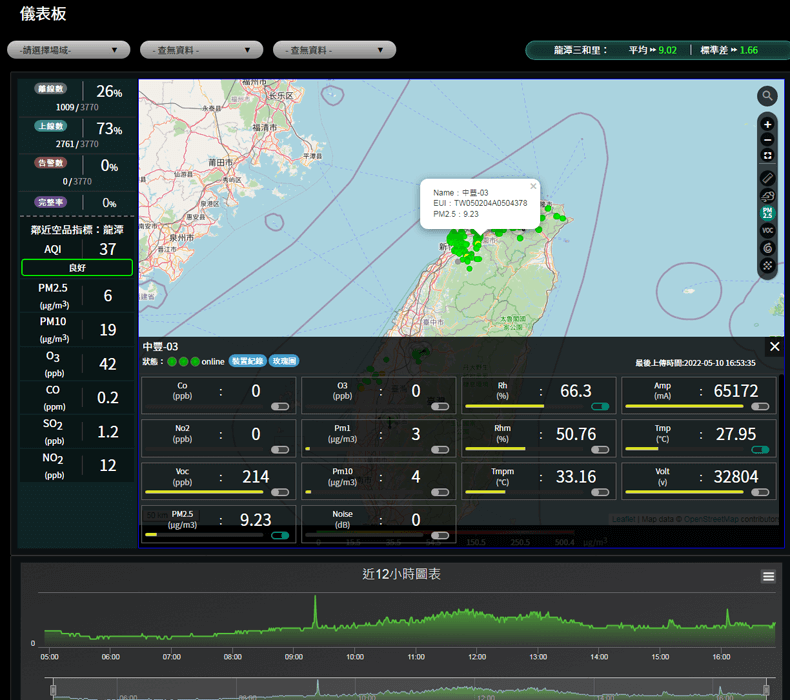The height and width of the screenshot is (700, 790).
Task: Close the 中豐-03 sensor detail panel
Action: [774, 346]
